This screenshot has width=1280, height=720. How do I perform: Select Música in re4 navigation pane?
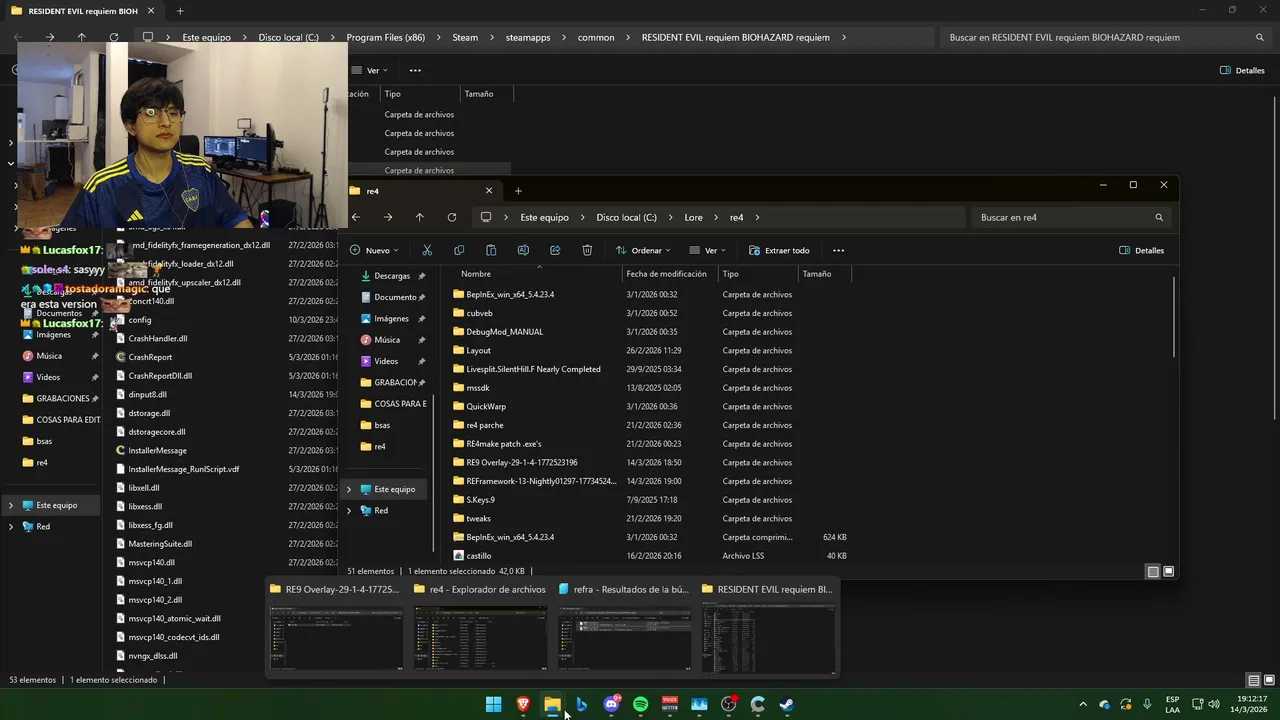point(387,340)
